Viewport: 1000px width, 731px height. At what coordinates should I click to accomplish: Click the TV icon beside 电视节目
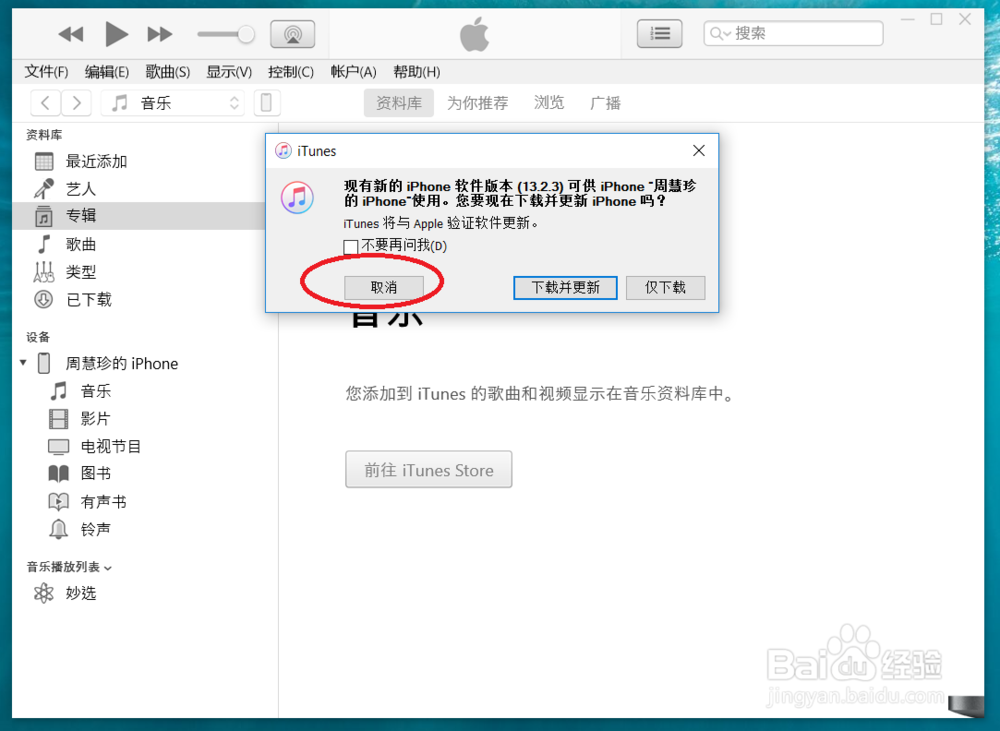coord(59,447)
